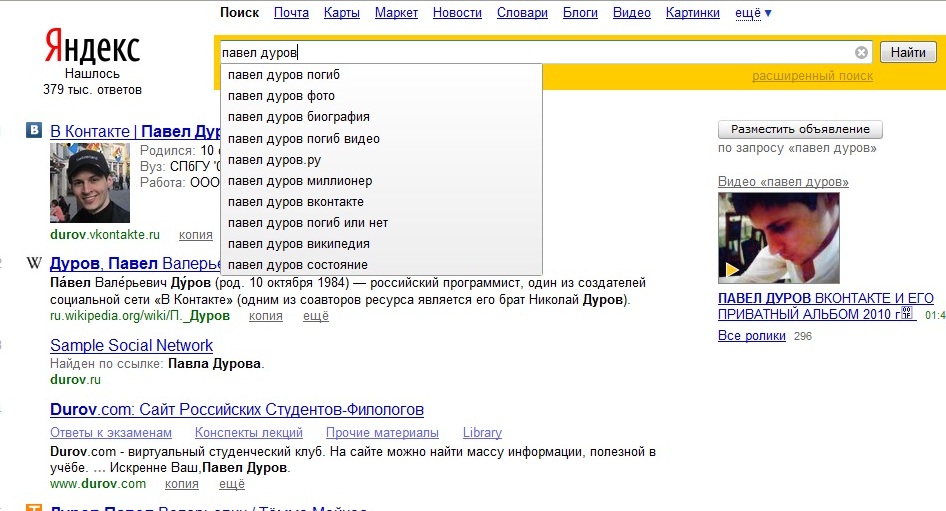Go to the Новости tab
This screenshot has height=511, width=946.
457,13
